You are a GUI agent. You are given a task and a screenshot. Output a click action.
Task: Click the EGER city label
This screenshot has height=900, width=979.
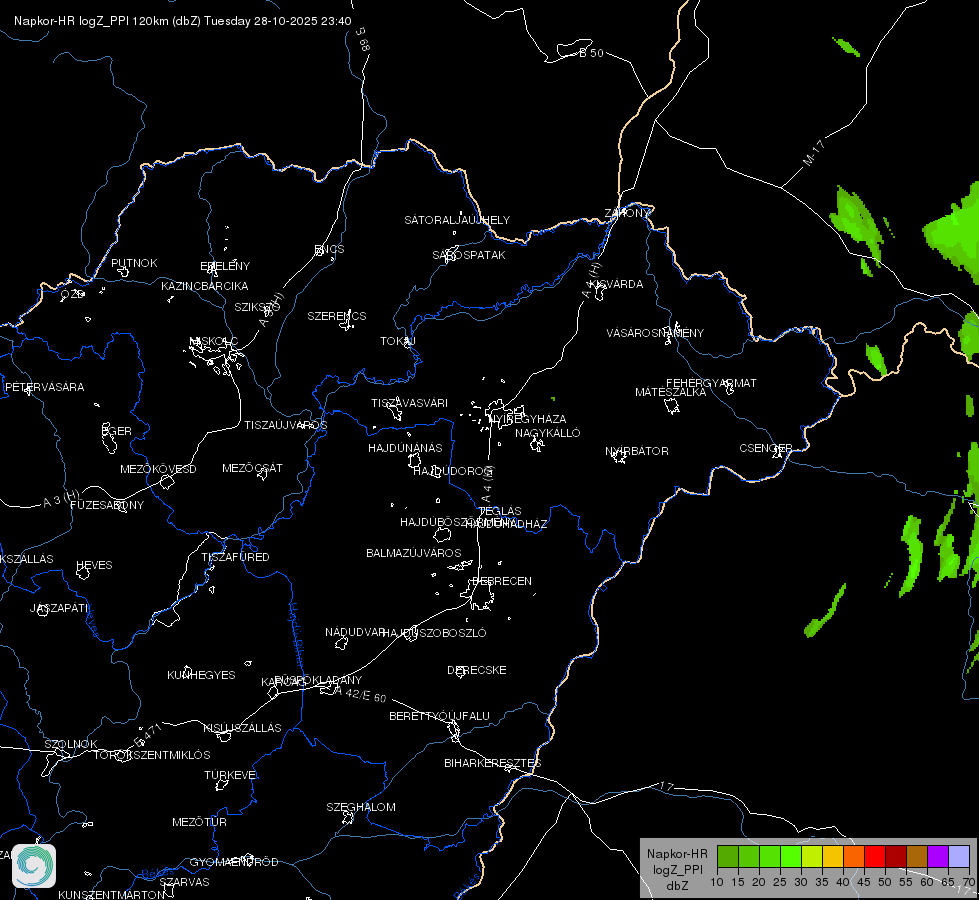click(x=117, y=431)
